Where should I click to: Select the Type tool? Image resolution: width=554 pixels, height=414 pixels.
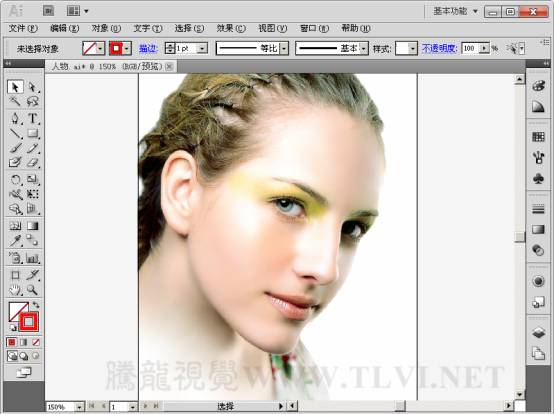pos(32,118)
